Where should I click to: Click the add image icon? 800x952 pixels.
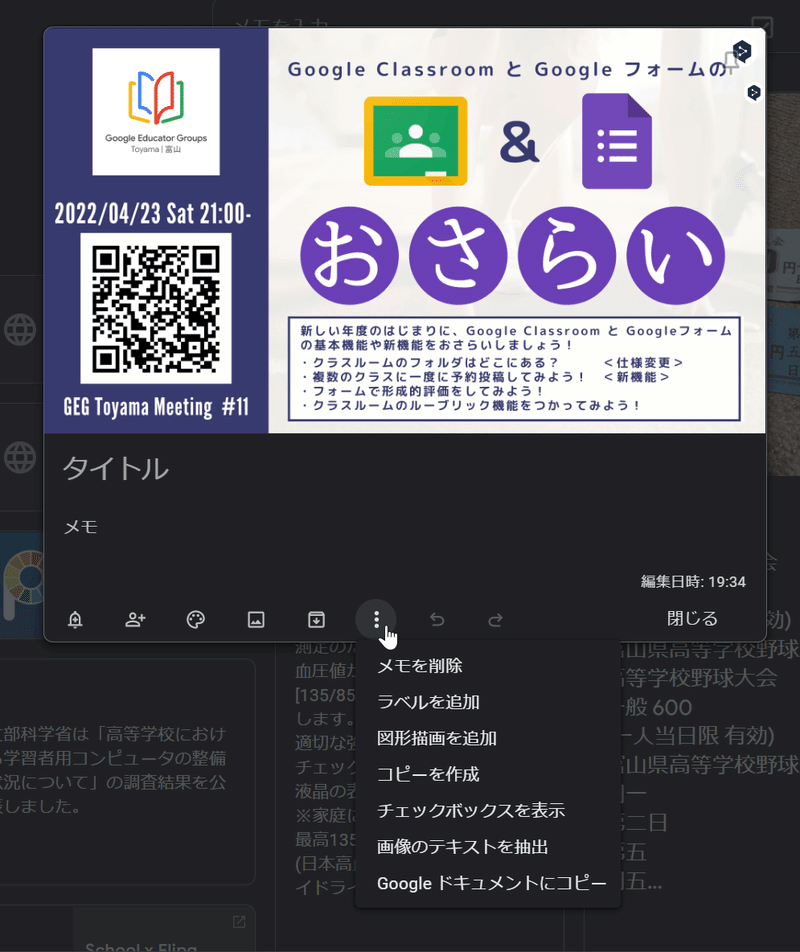click(x=256, y=619)
